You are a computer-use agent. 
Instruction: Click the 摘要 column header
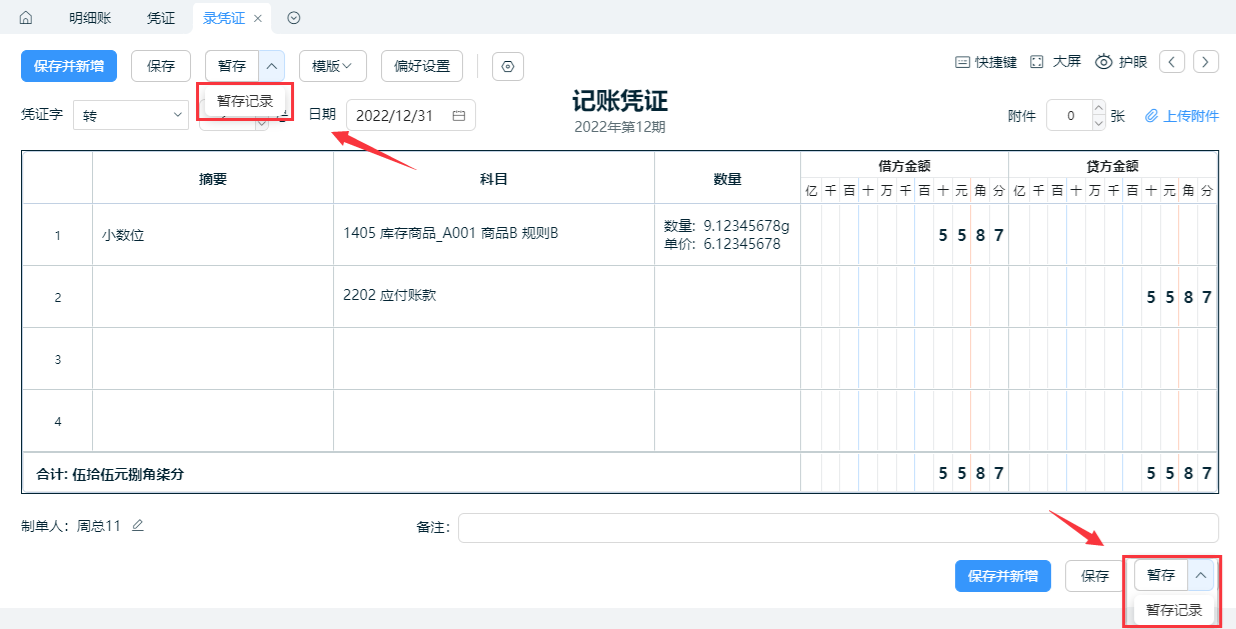pos(213,179)
